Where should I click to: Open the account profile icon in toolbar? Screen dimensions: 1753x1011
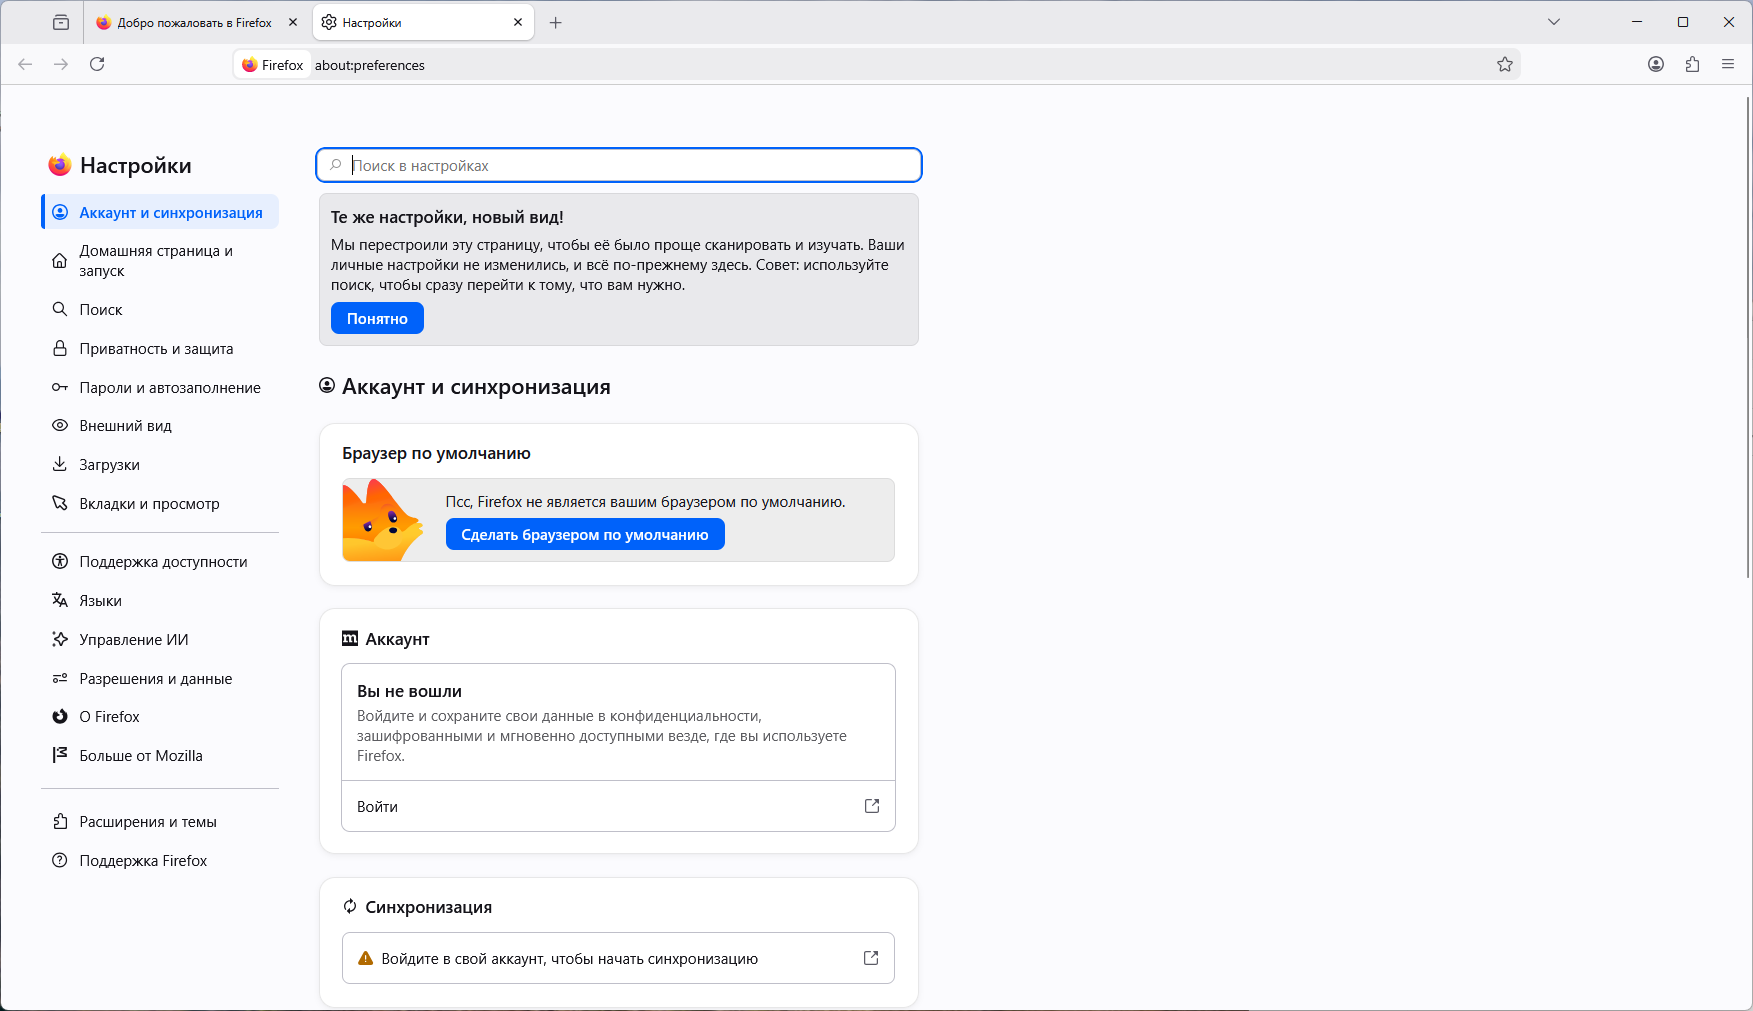click(x=1656, y=64)
